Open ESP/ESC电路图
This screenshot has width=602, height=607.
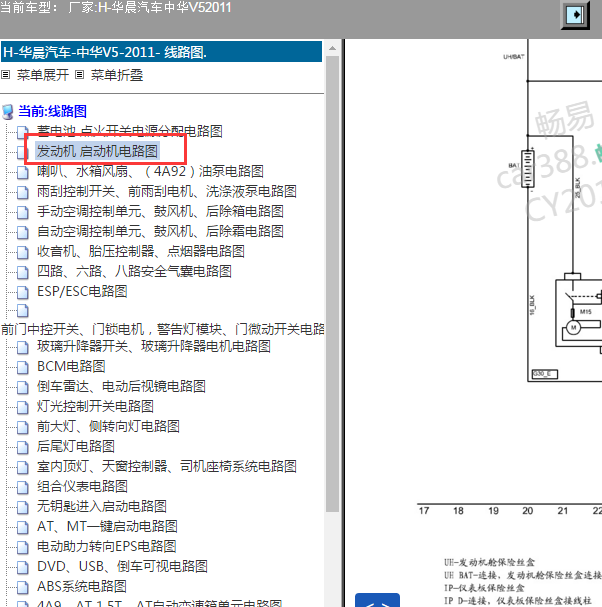point(82,291)
